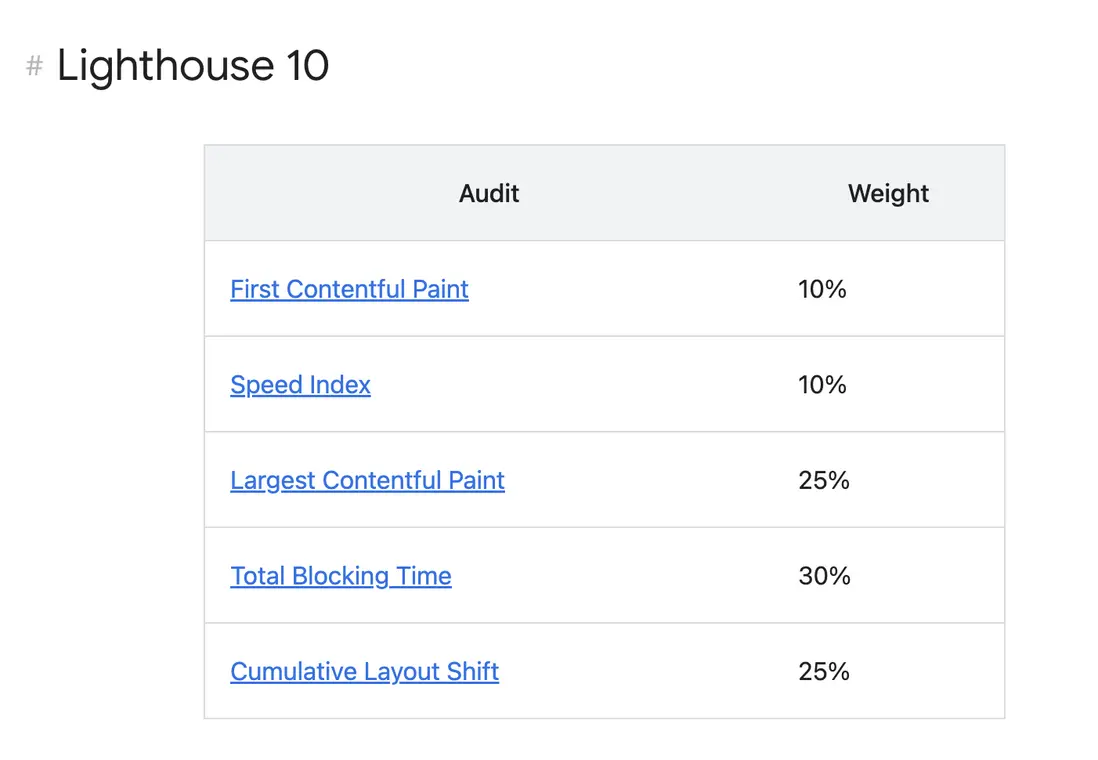Click the 30% weight value

coord(824,576)
